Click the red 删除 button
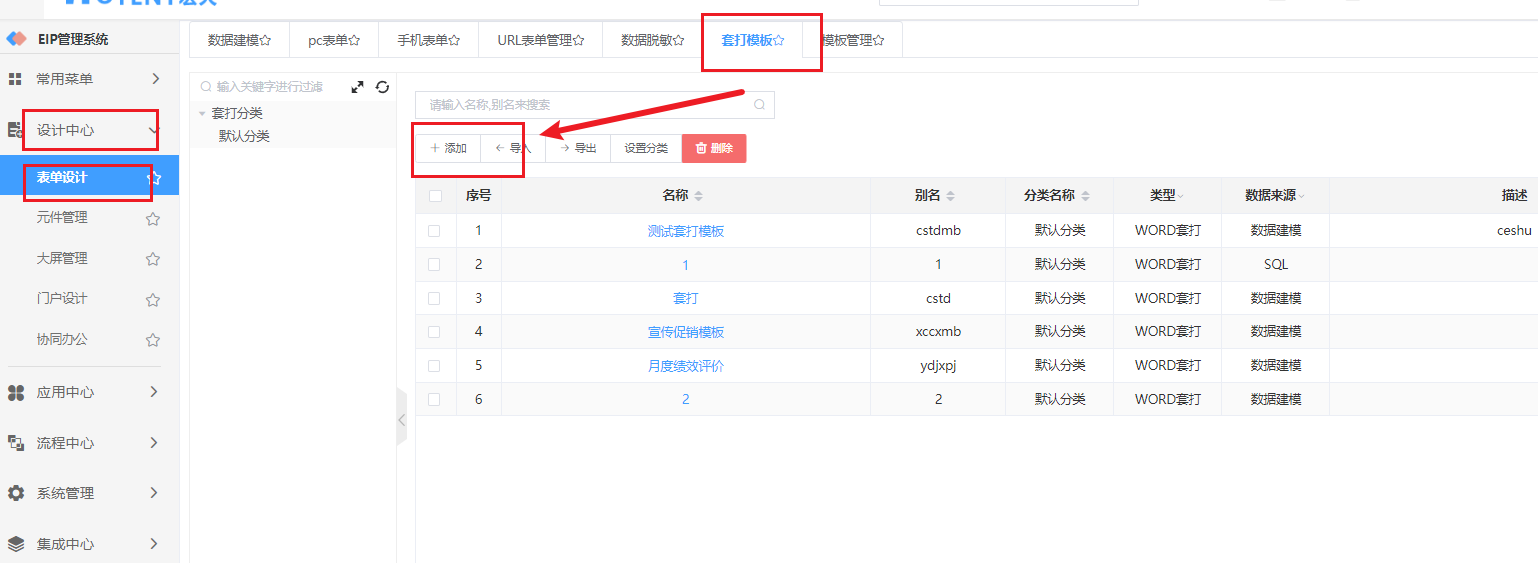Viewport: 1538px width, 563px height. (x=714, y=148)
